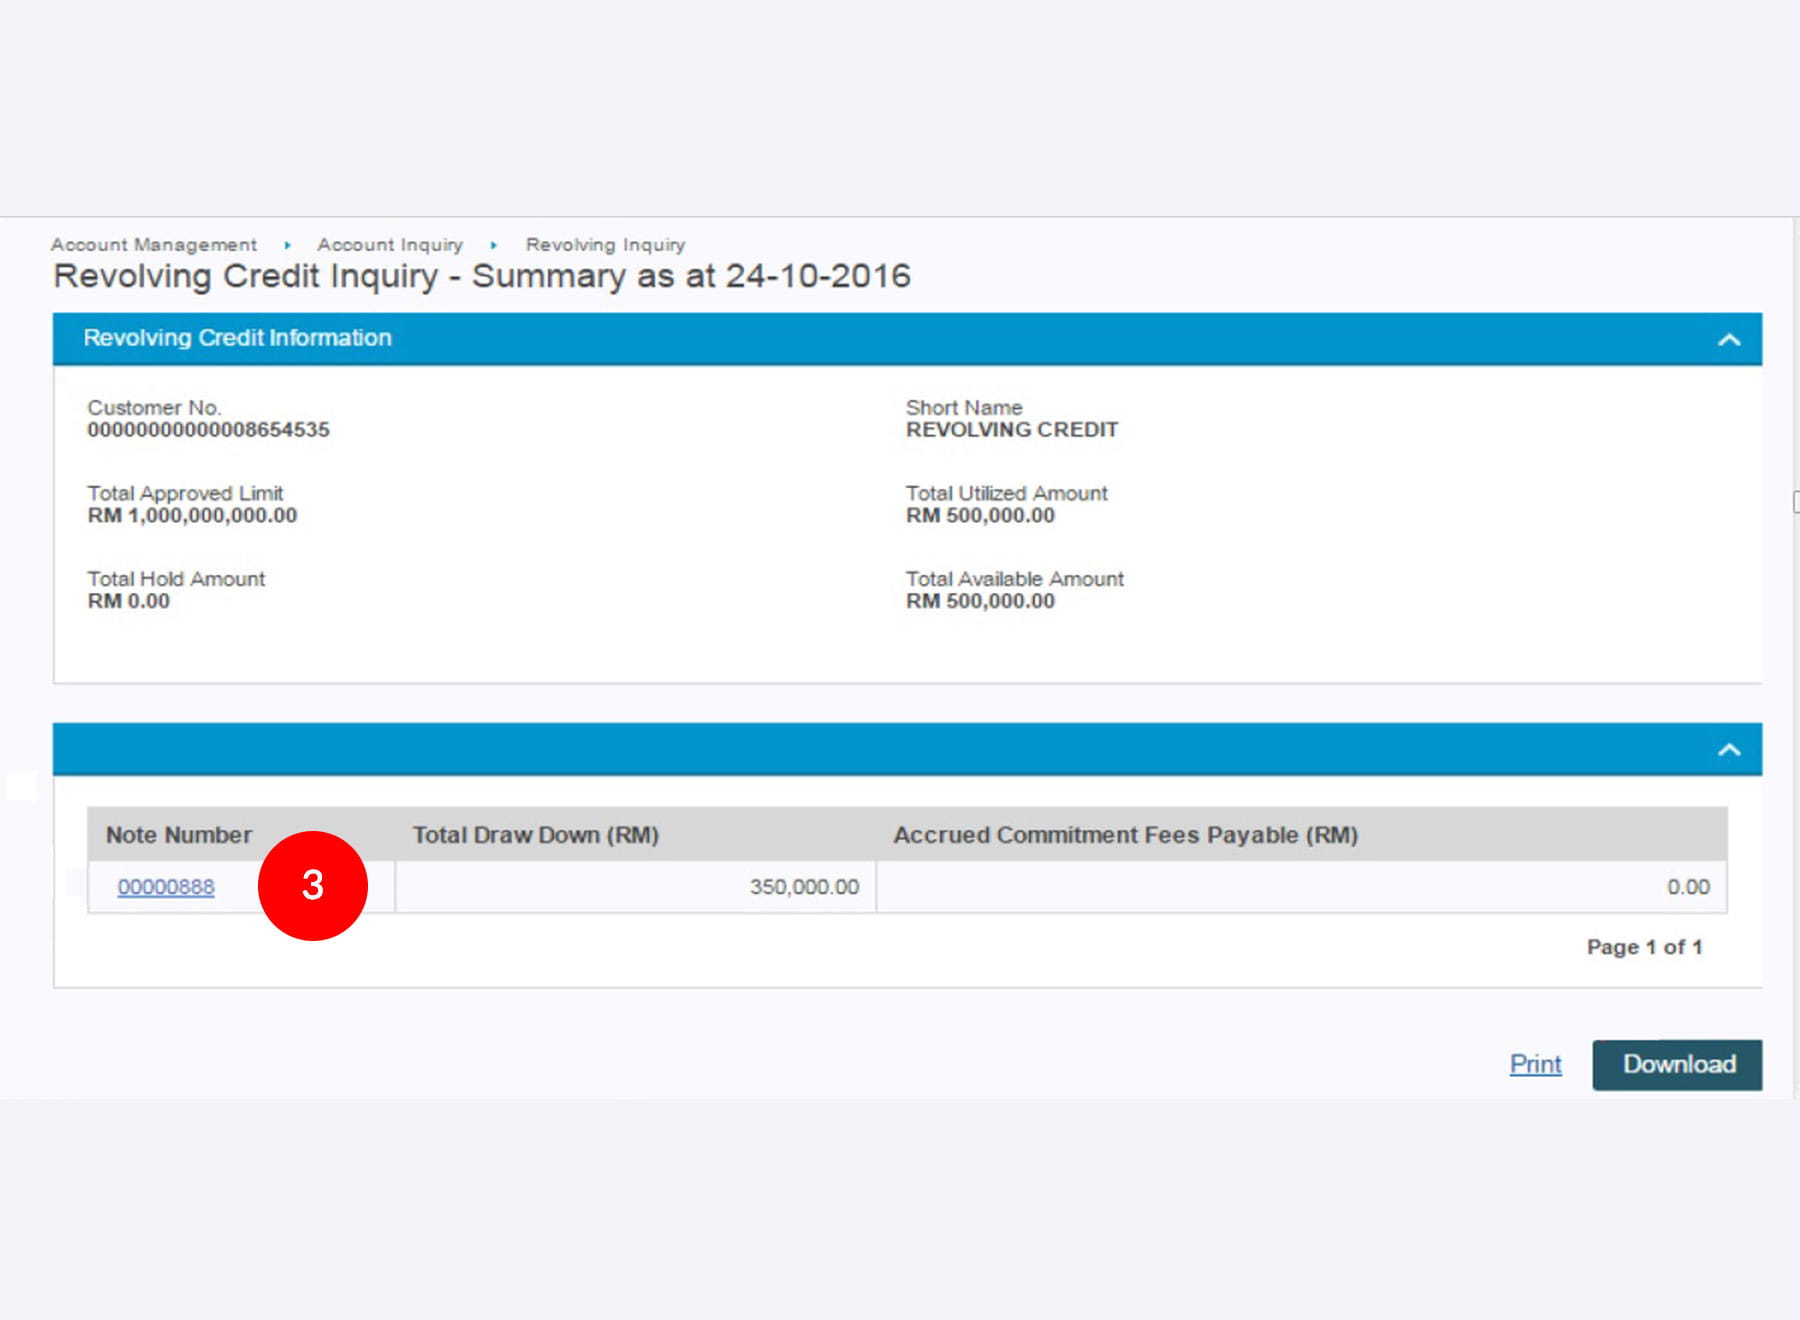
Task: Click arrow after Account Inquiry breadcrumb
Action: [x=494, y=245]
